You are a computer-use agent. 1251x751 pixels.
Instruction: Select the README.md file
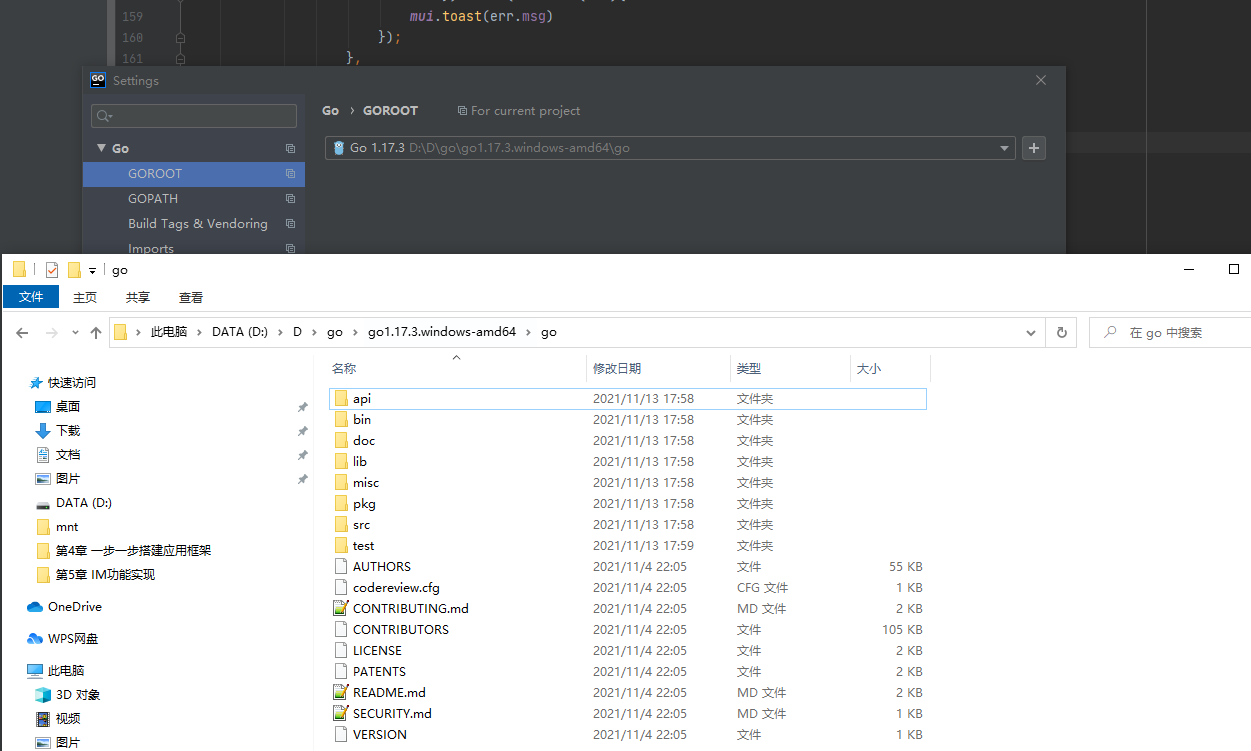click(389, 693)
